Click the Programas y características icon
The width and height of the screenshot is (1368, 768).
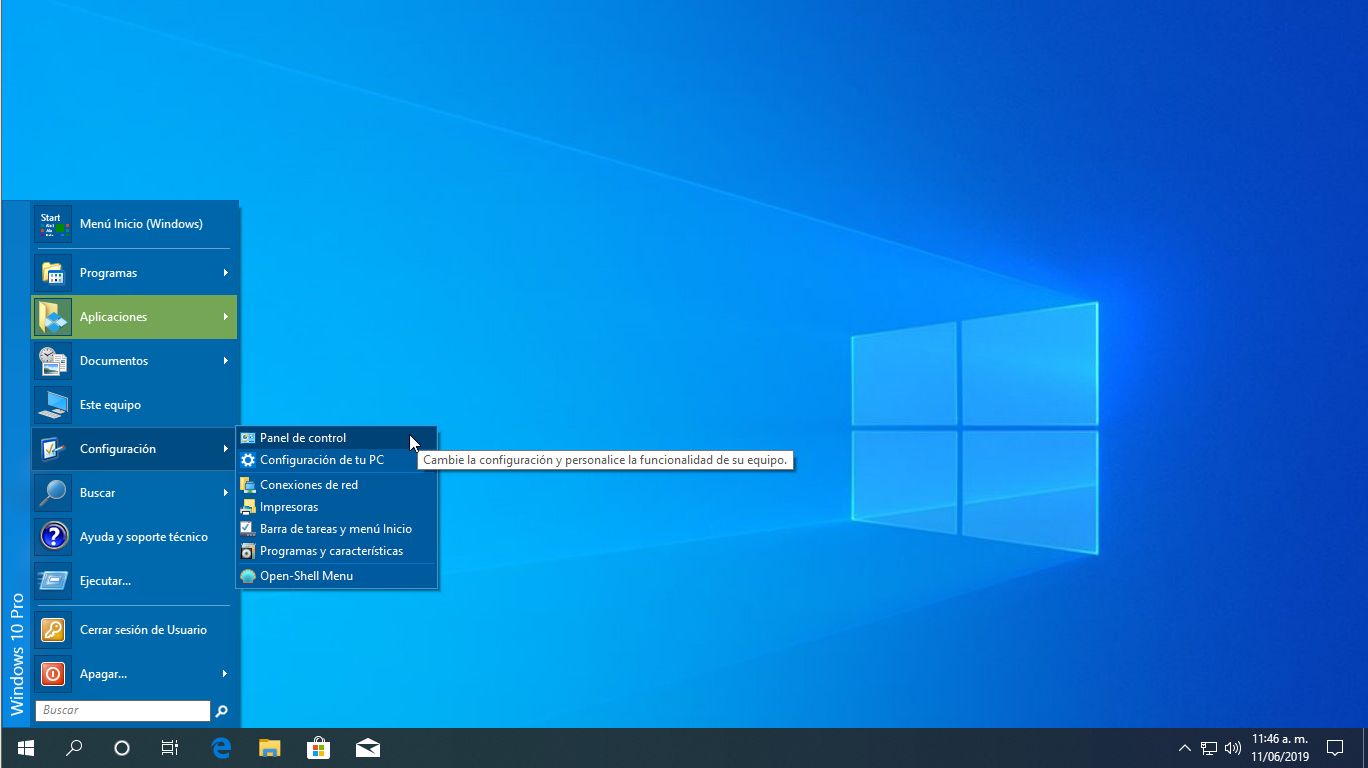pos(248,551)
